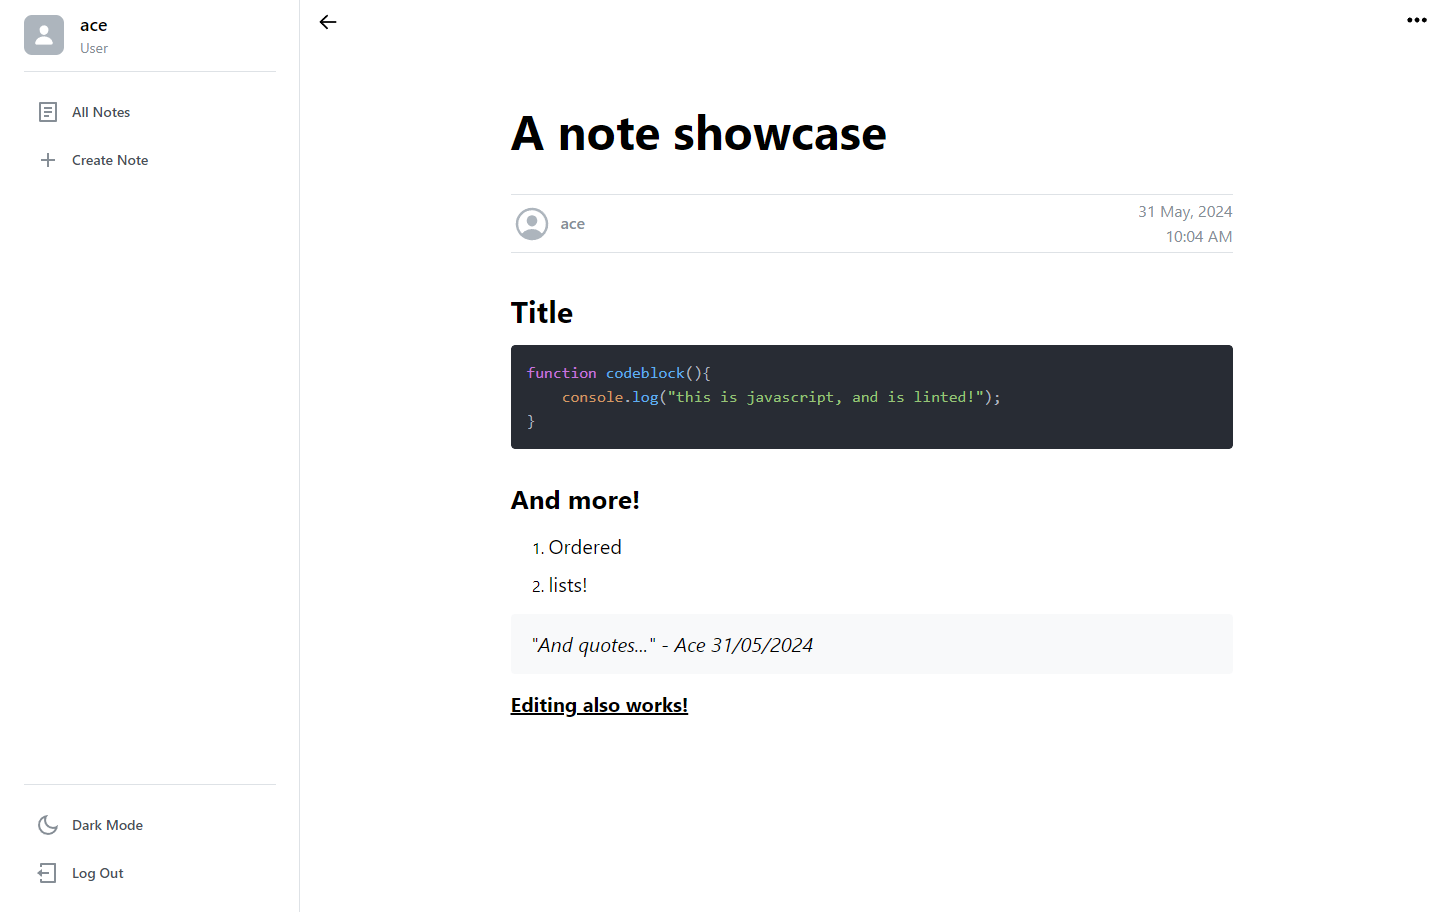The width and height of the screenshot is (1442, 912).
Task: Toggle Dark Mode on
Action: point(107,824)
